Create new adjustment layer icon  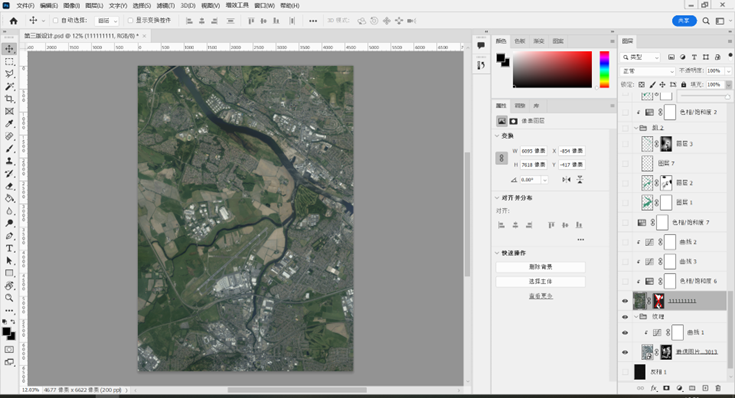[x=680, y=388]
